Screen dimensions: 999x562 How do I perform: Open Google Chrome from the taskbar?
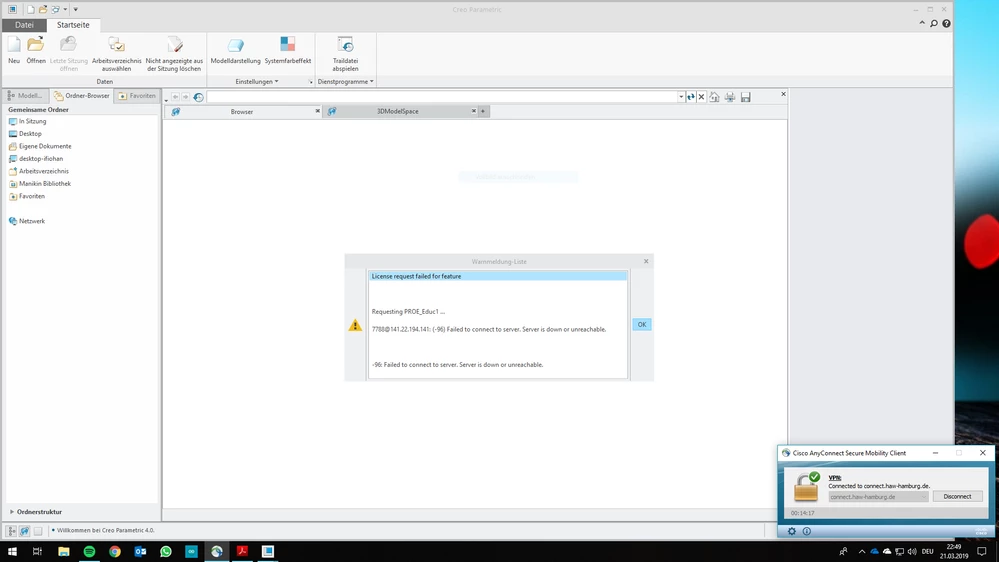point(115,551)
